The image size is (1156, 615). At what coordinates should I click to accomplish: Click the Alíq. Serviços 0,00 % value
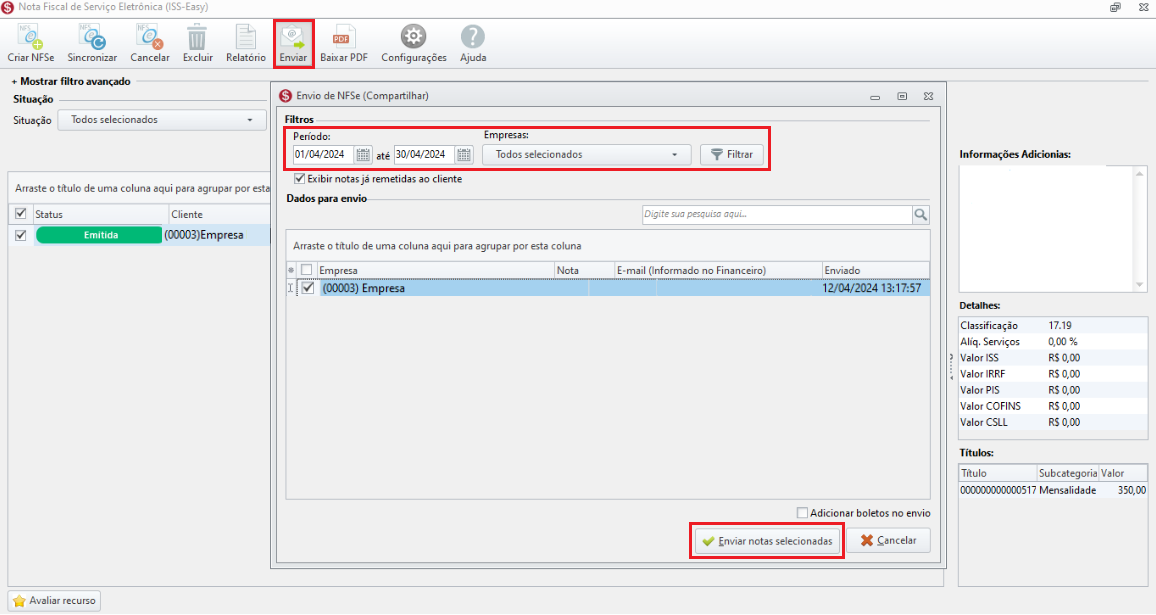tap(1062, 341)
